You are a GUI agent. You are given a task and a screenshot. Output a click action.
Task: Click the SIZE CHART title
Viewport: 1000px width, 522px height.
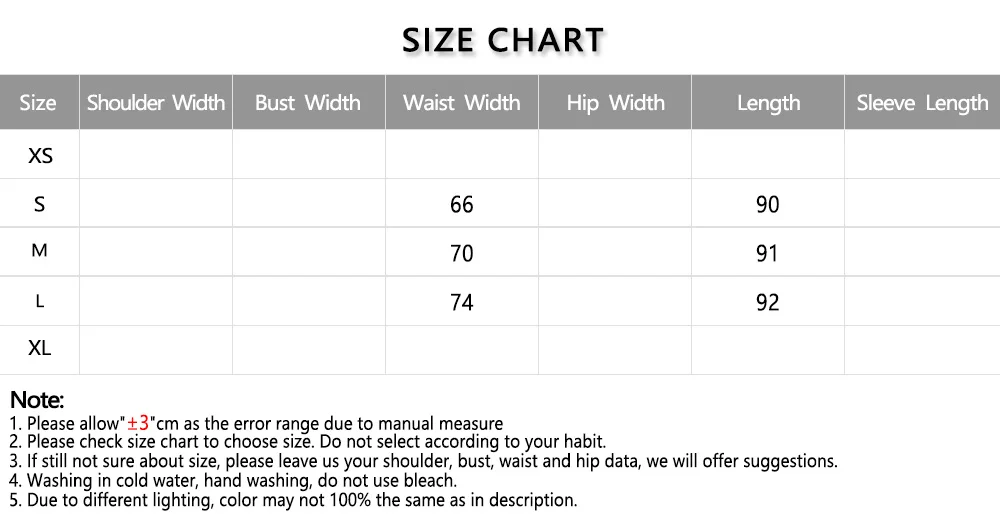click(503, 40)
